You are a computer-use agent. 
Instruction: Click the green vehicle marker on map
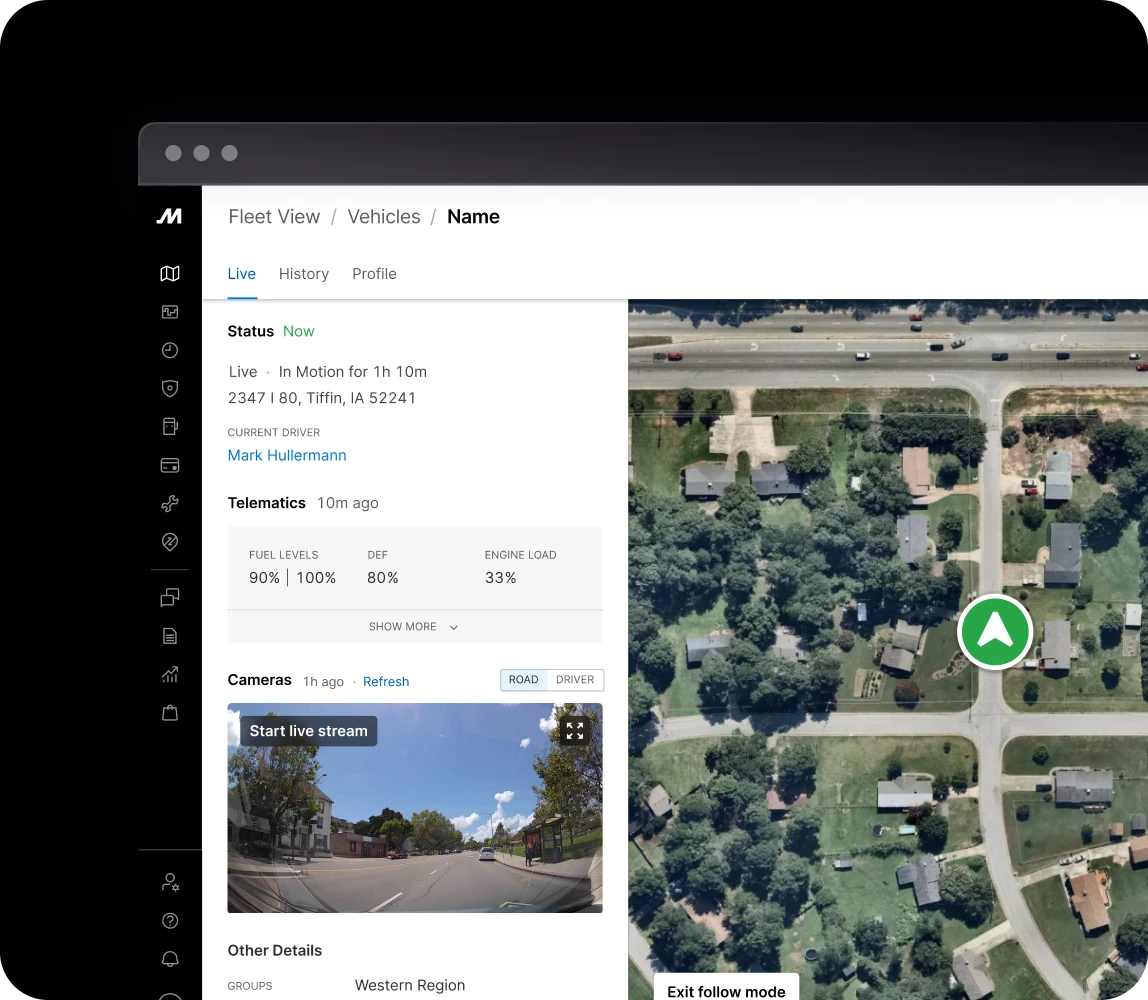point(995,632)
